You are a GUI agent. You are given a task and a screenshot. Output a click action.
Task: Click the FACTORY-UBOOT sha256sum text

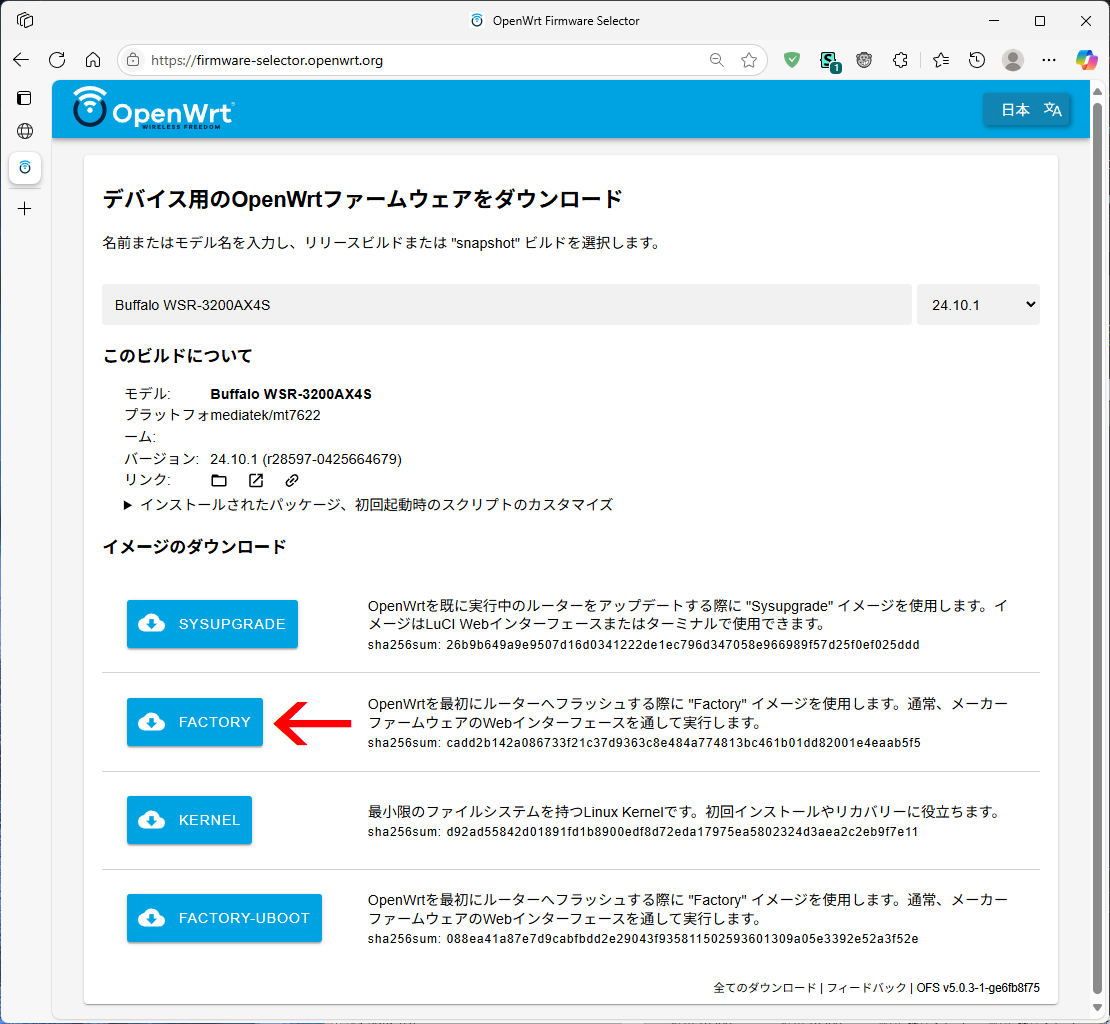[x=643, y=939]
